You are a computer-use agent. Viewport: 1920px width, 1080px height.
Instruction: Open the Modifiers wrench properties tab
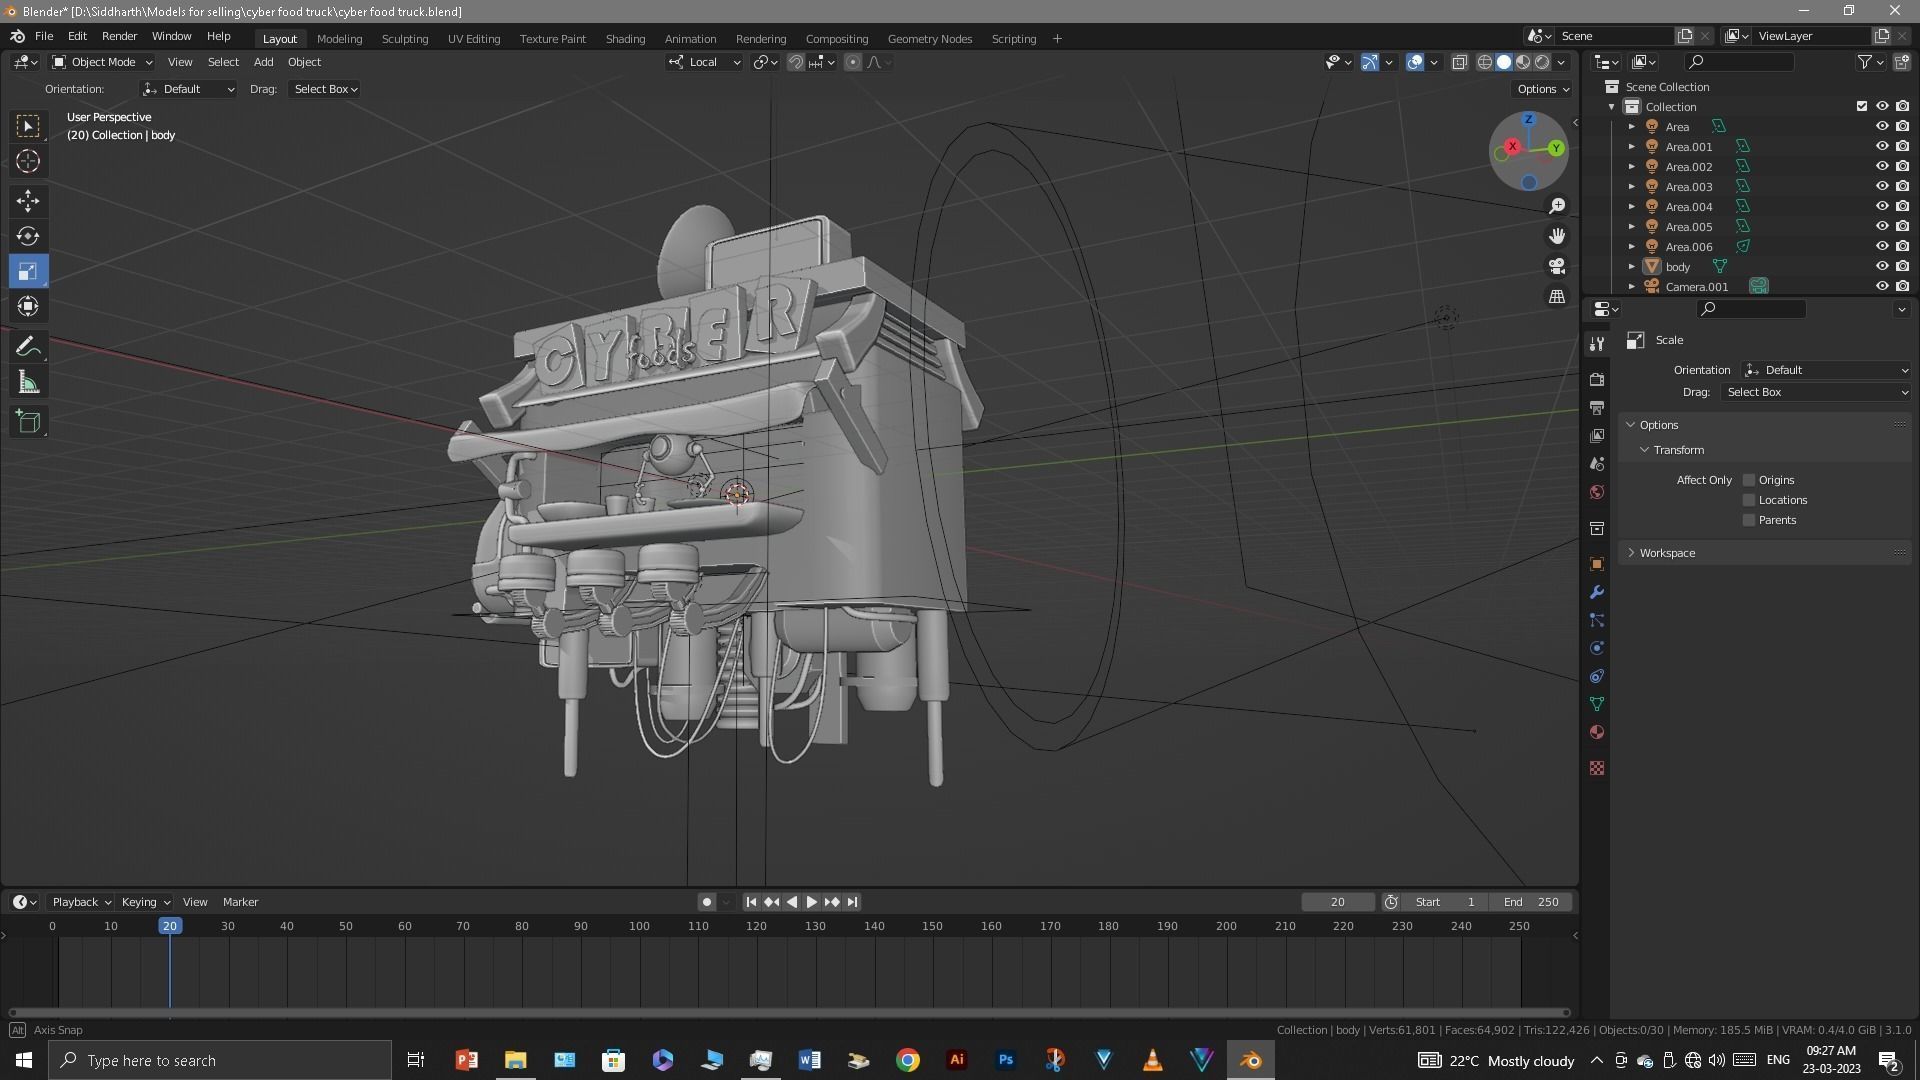point(1597,592)
